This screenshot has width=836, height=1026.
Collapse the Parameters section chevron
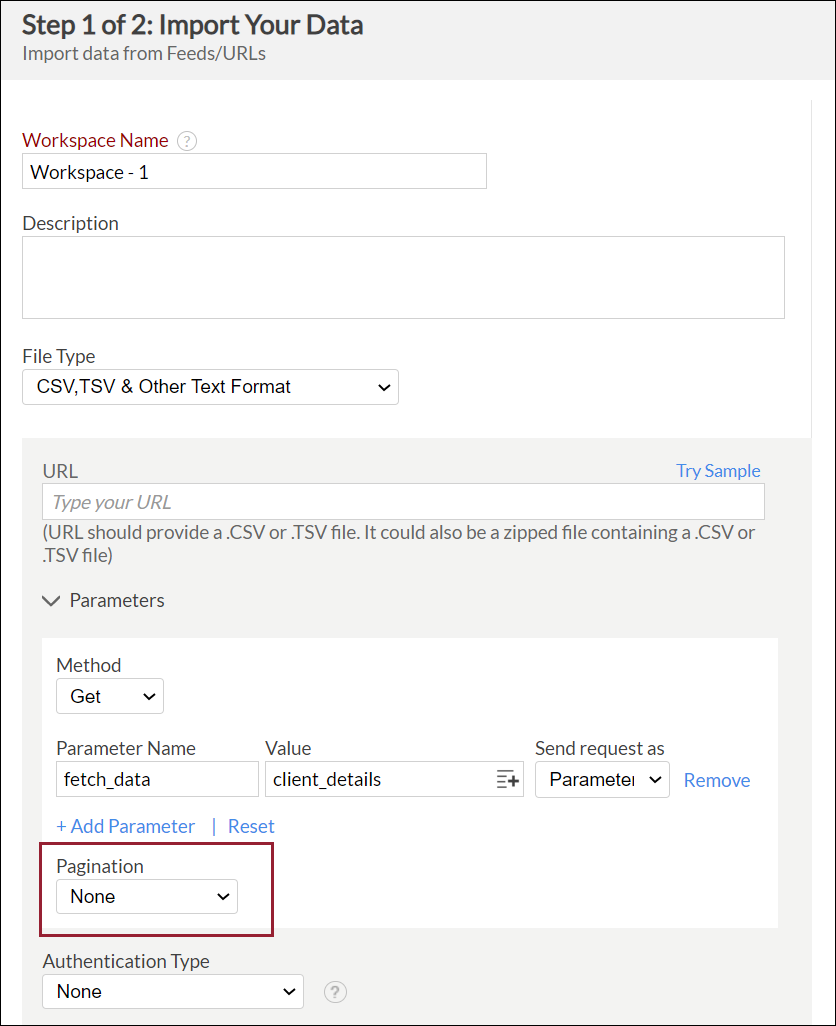click(x=53, y=601)
